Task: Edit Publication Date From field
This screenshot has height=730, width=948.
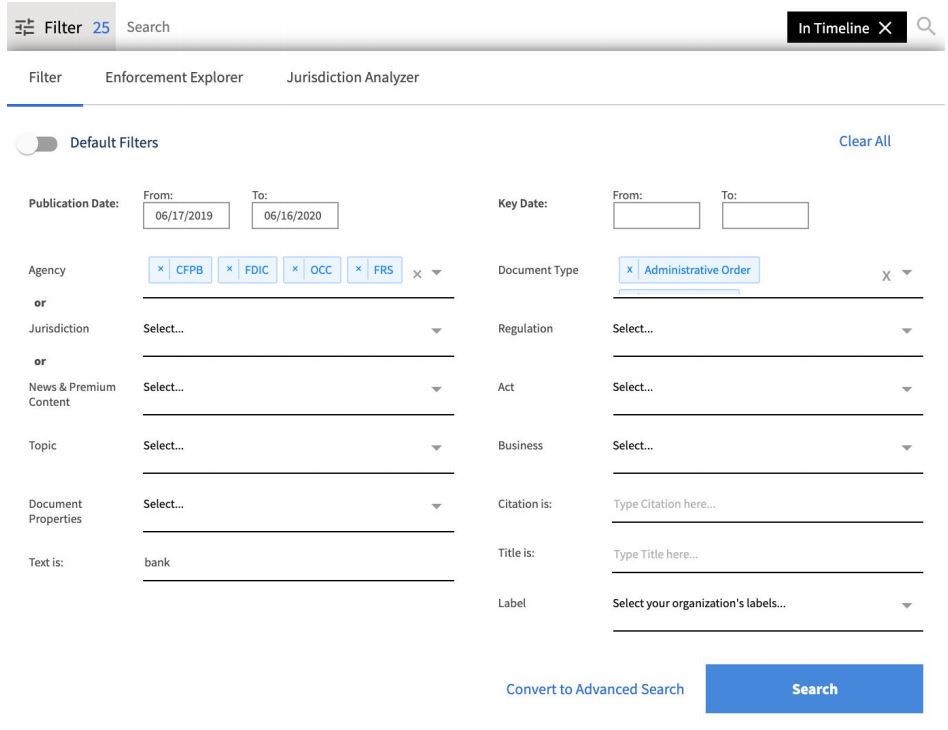Action: [x=186, y=216]
